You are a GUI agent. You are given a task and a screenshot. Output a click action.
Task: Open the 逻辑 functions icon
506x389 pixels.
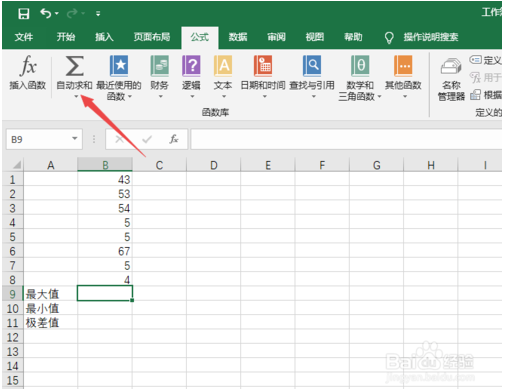point(191,66)
